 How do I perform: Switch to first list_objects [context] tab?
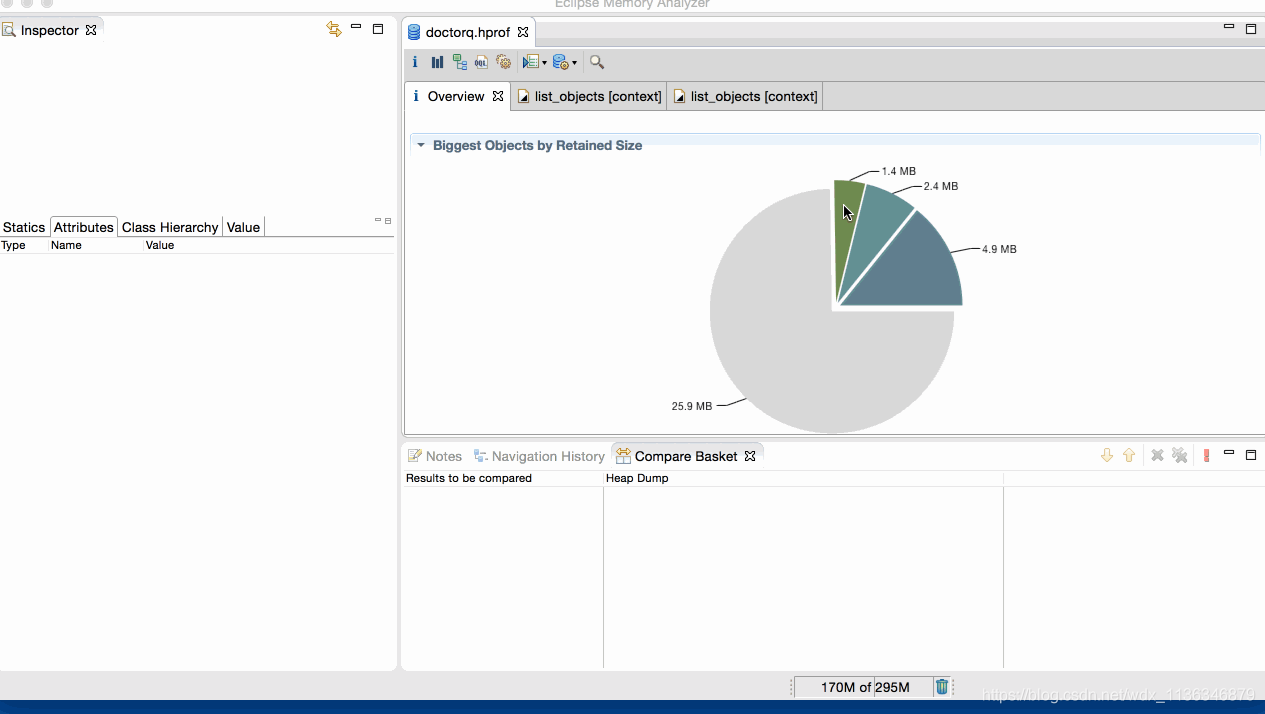(589, 97)
